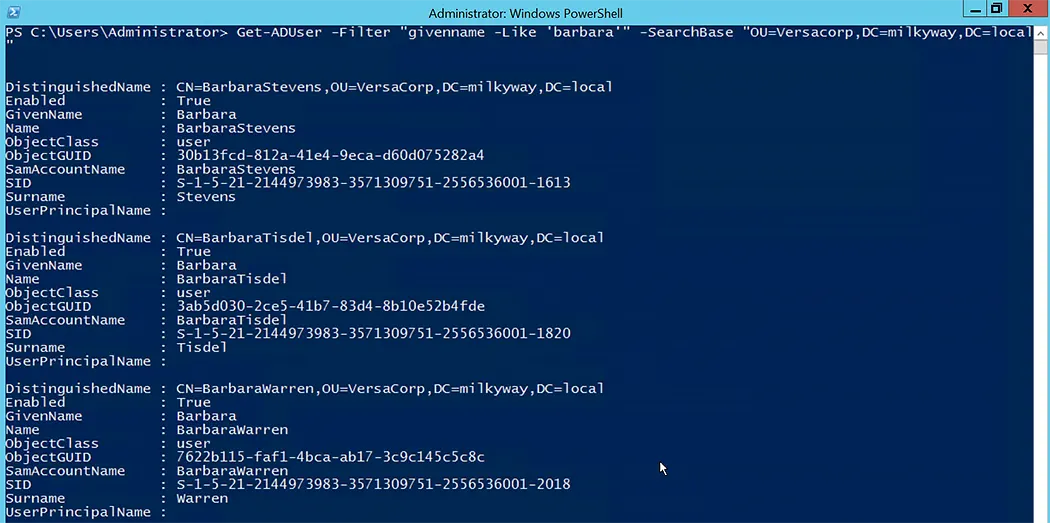The width and height of the screenshot is (1050, 523).
Task: Click ObjectGUID '30b13fcd-812a-41e4-9eca-d60d075282a4'
Action: [x=330, y=155]
